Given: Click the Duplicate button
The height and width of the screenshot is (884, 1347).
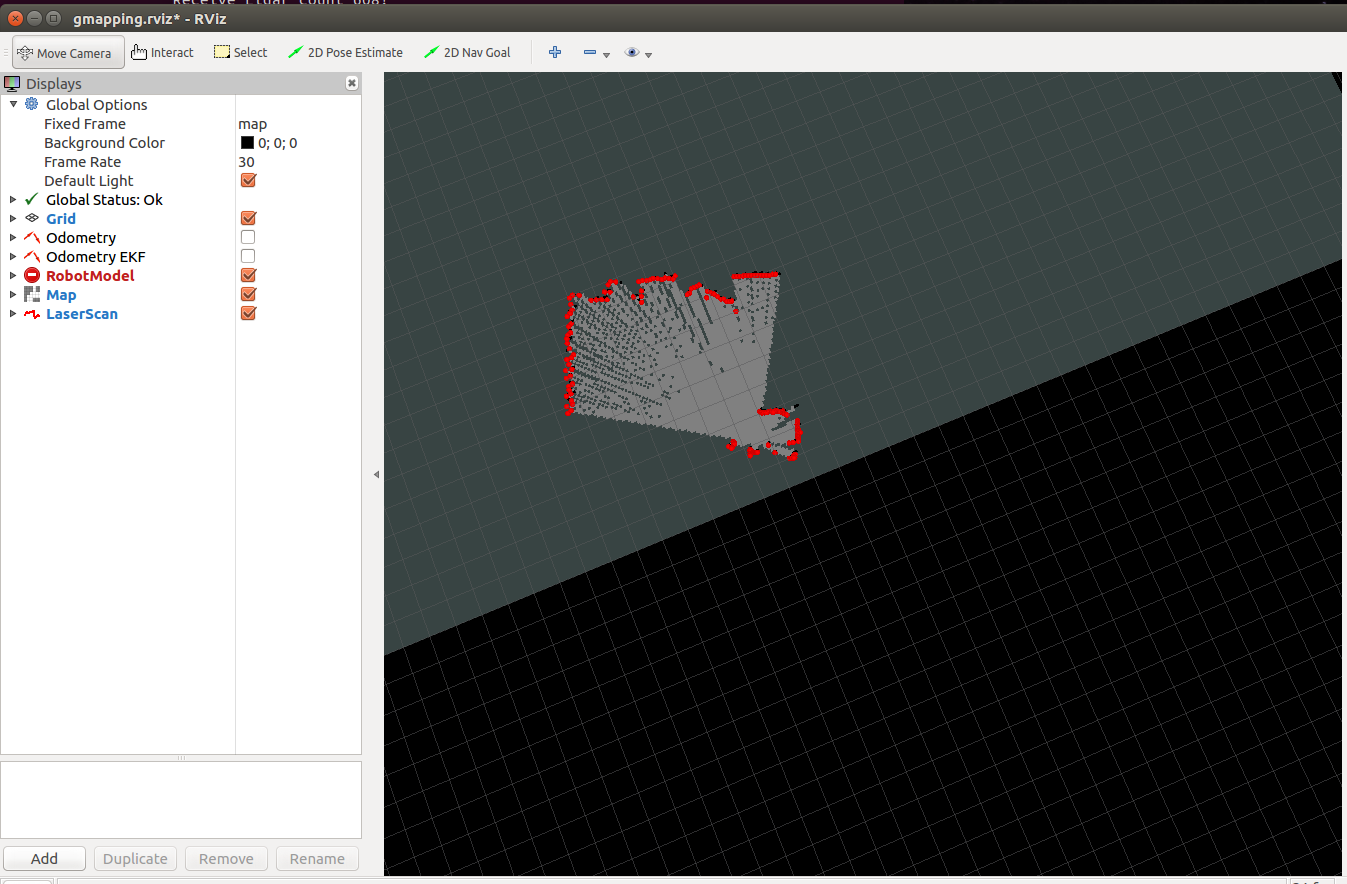Looking at the screenshot, I should tap(135, 859).
